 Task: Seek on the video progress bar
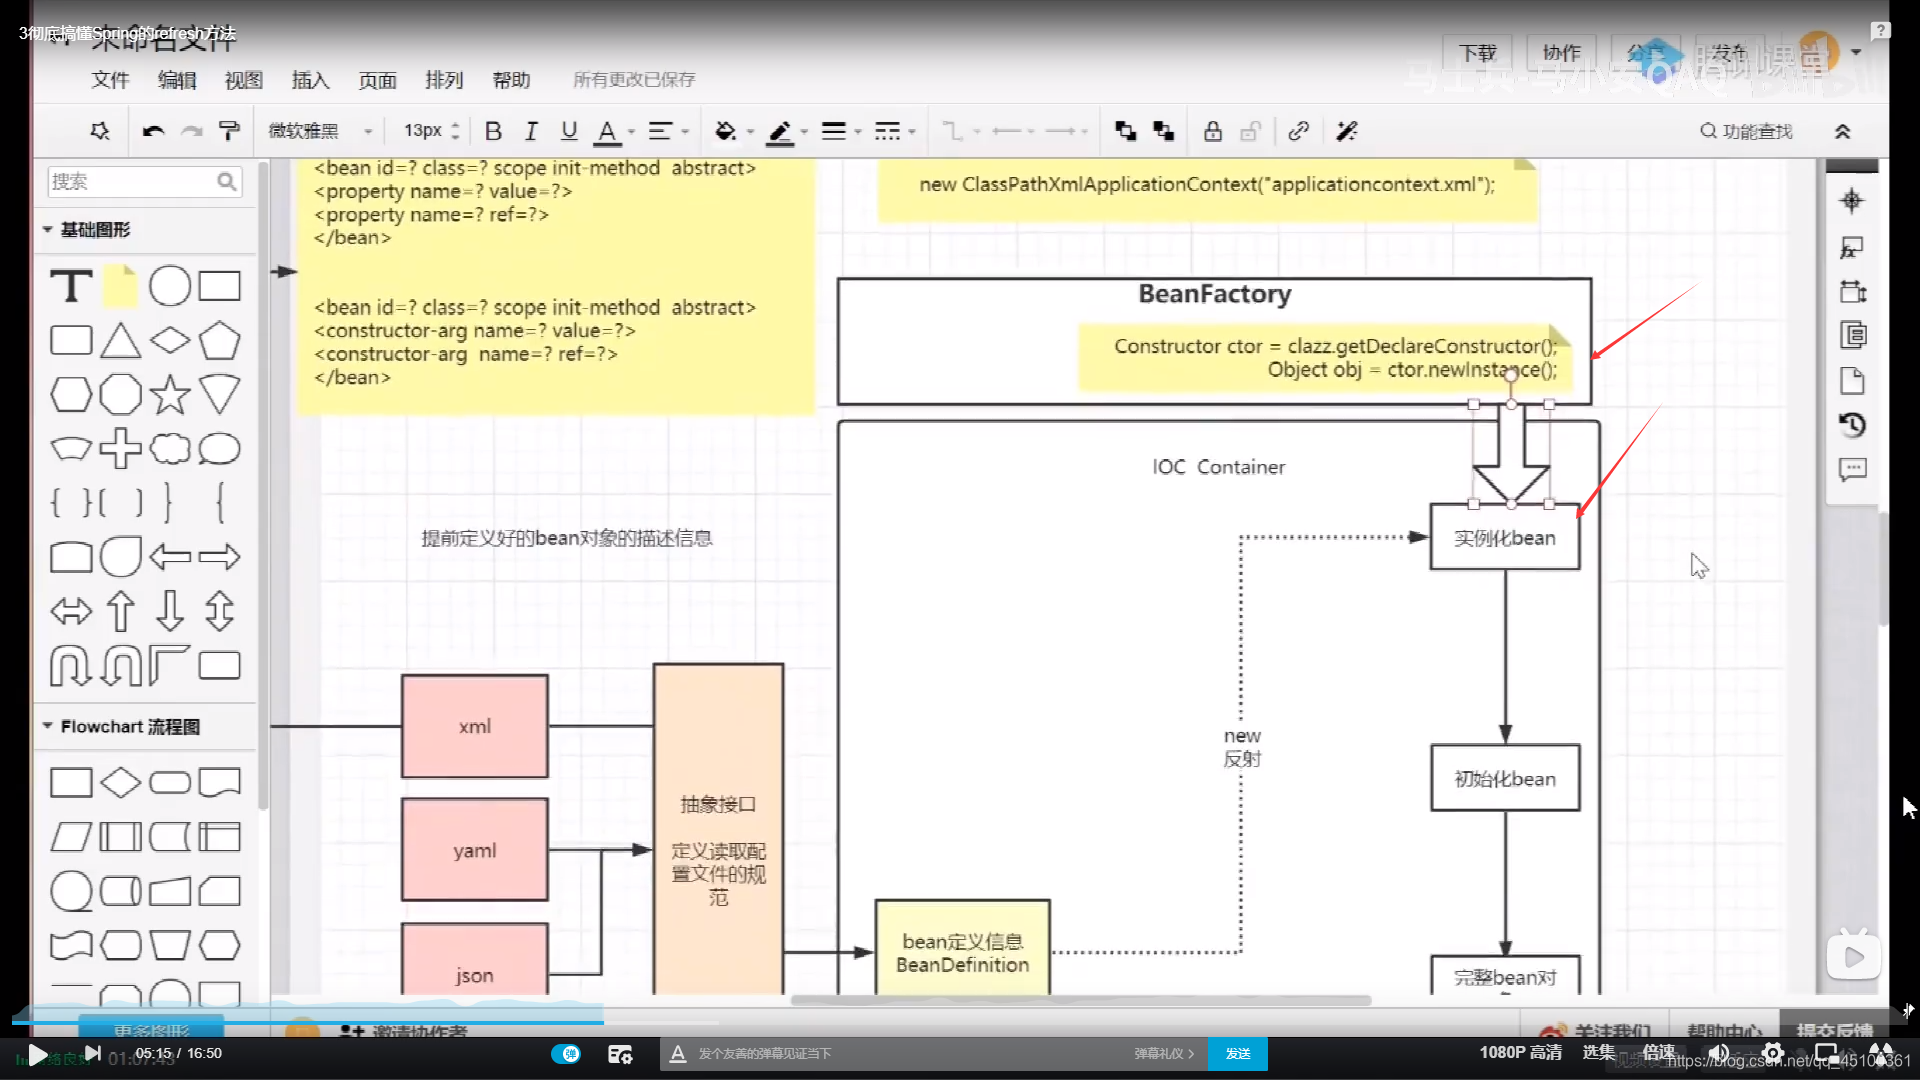[x=960, y=1022]
